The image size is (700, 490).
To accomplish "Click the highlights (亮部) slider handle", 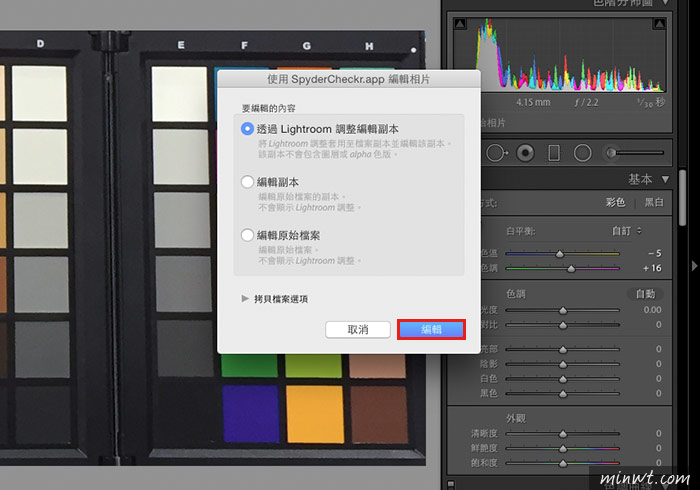I will coord(563,349).
